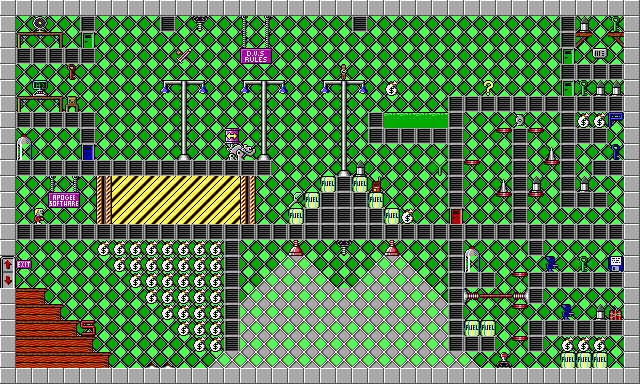This screenshot has width=640, height=384.
Task: Click the elevator up arrow
Action: pyautogui.click(x=8, y=264)
